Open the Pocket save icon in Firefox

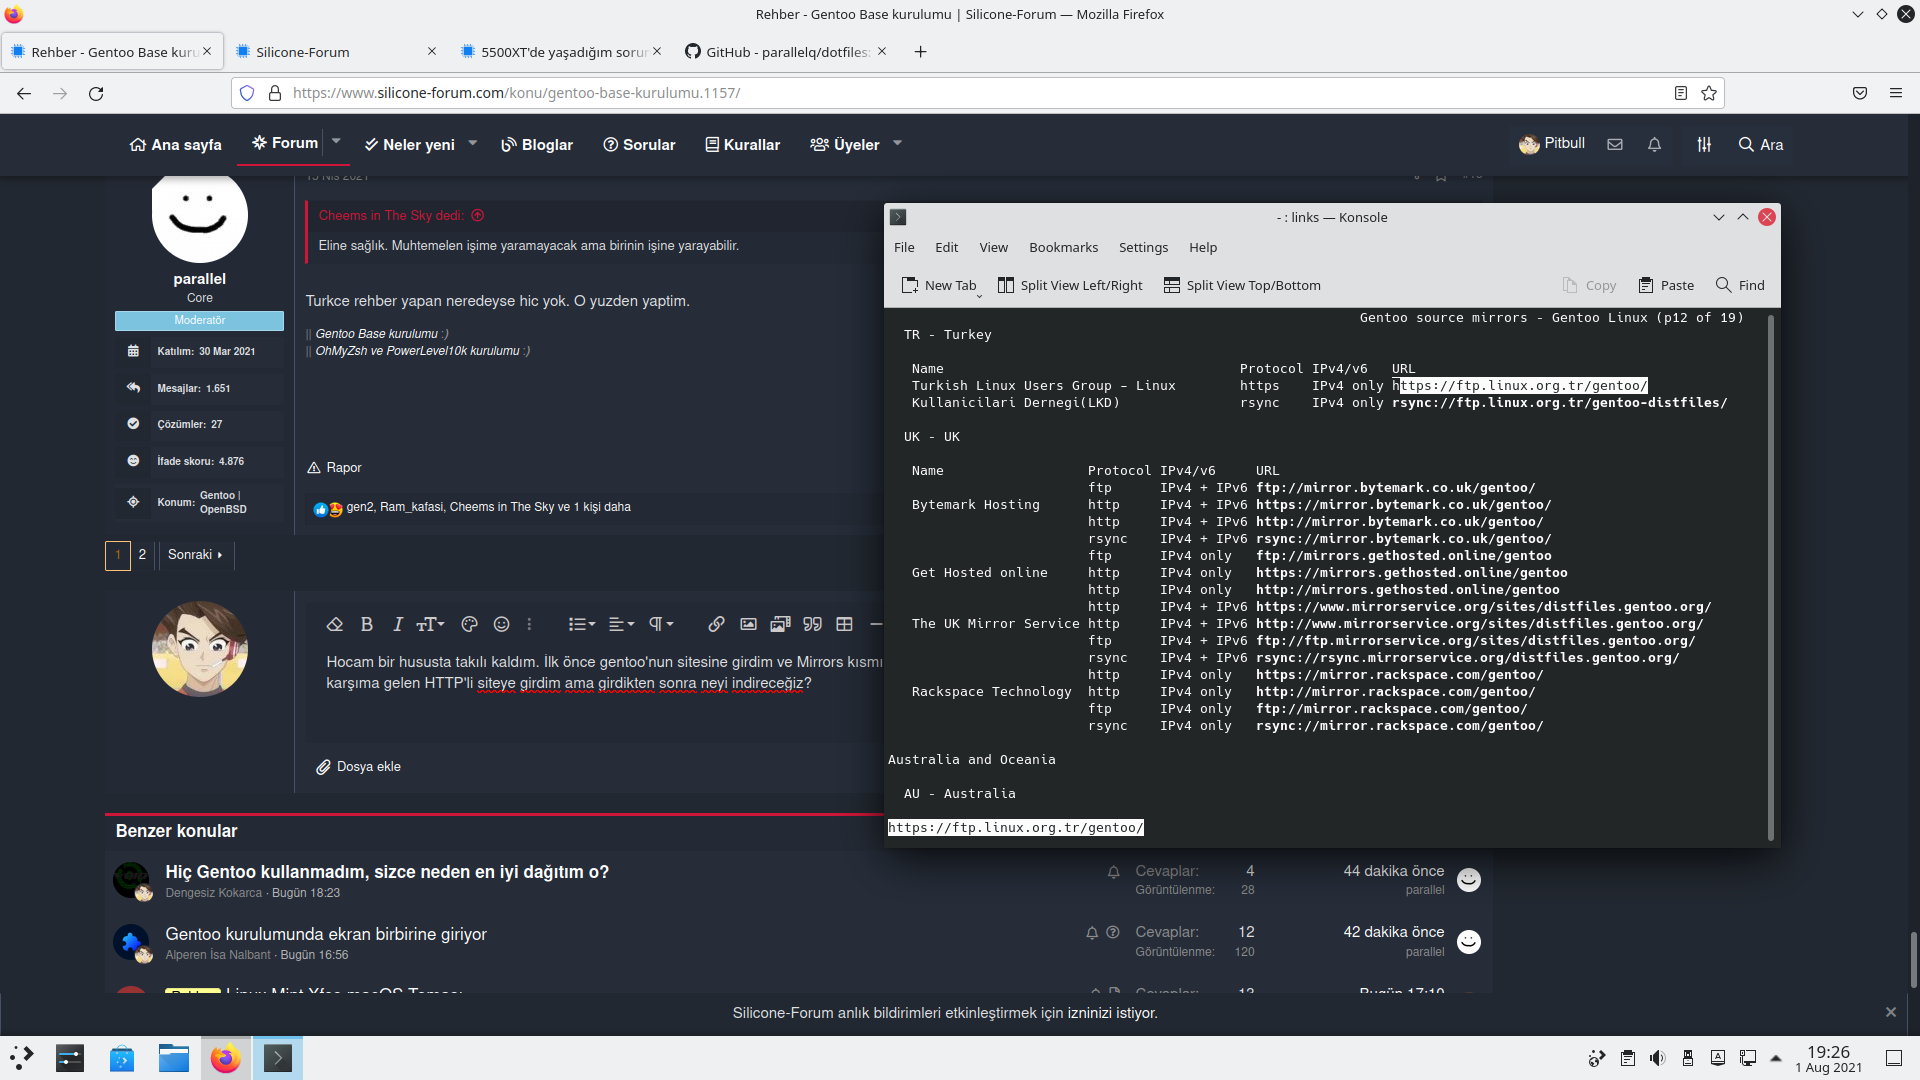(x=1860, y=93)
